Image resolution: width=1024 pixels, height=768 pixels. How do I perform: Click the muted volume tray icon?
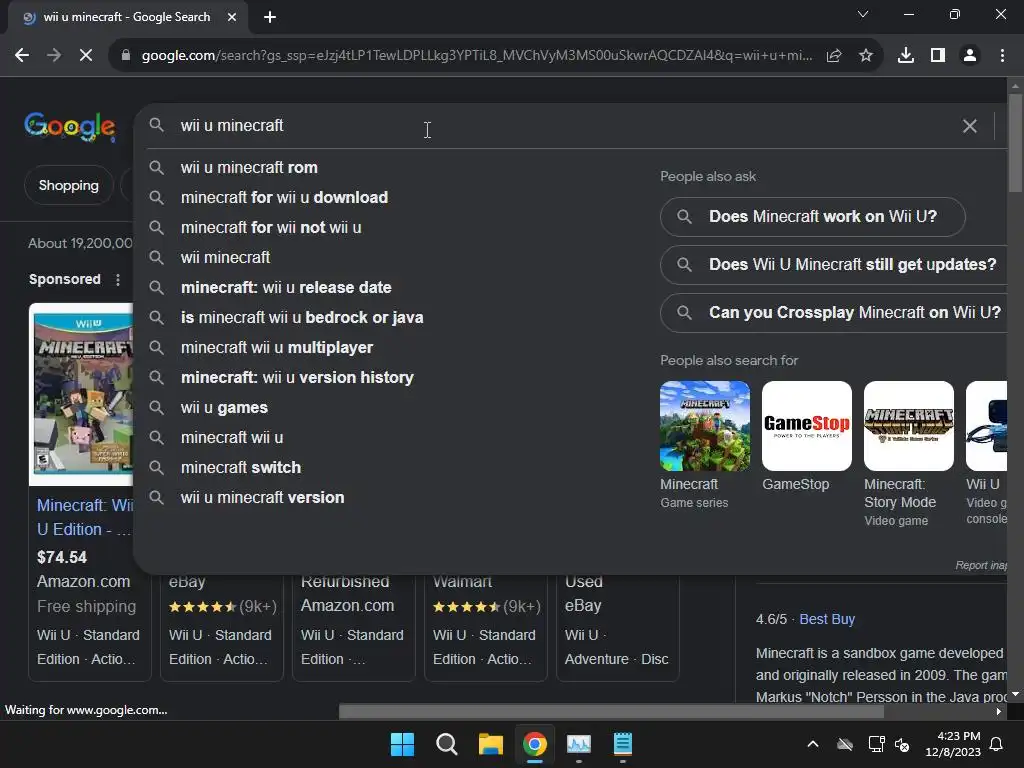coord(902,744)
